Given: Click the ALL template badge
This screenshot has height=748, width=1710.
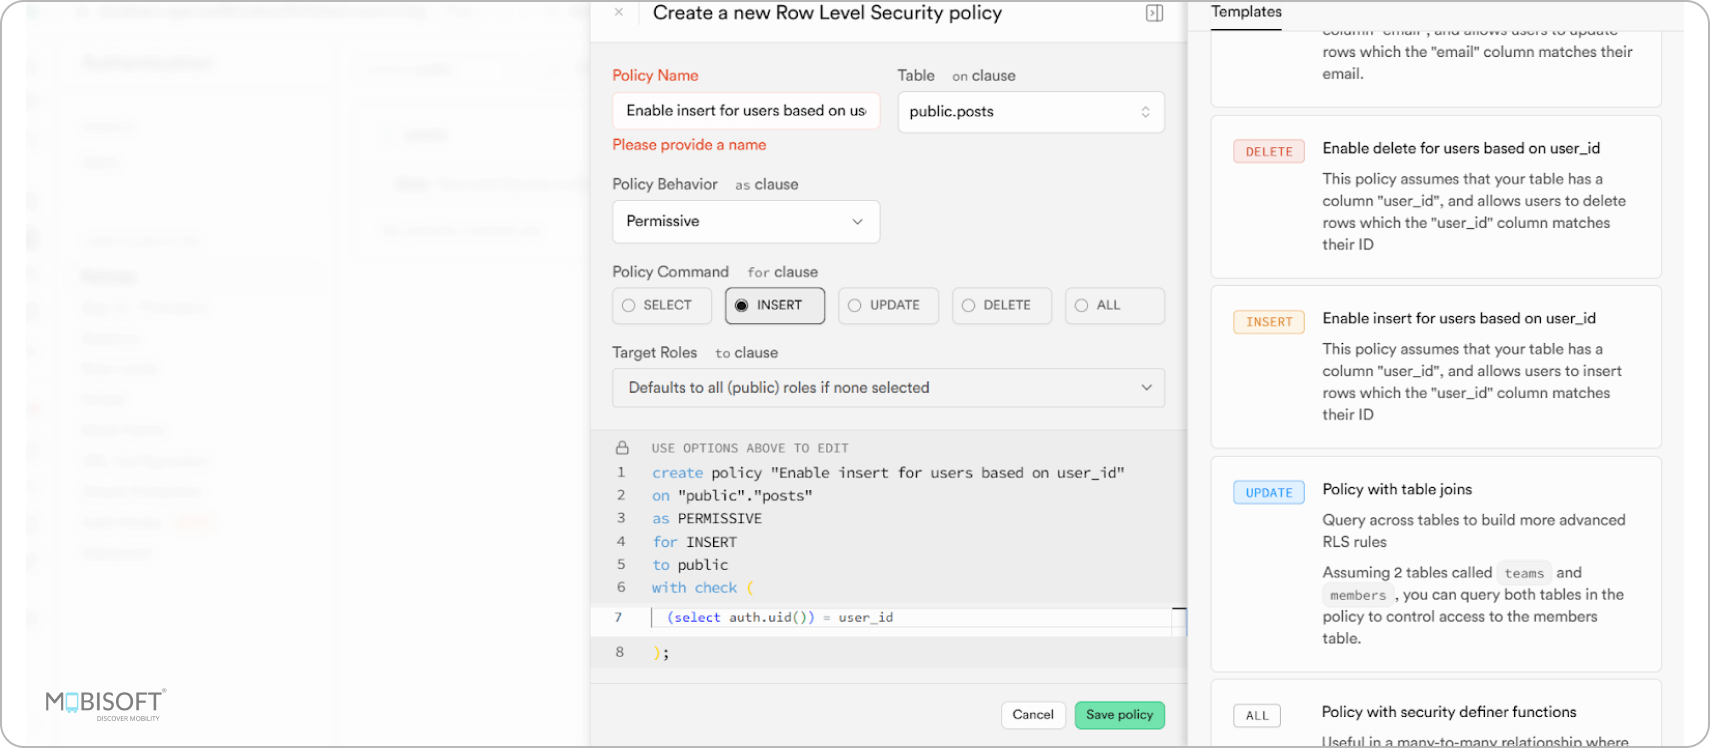Looking at the screenshot, I should coord(1257,716).
